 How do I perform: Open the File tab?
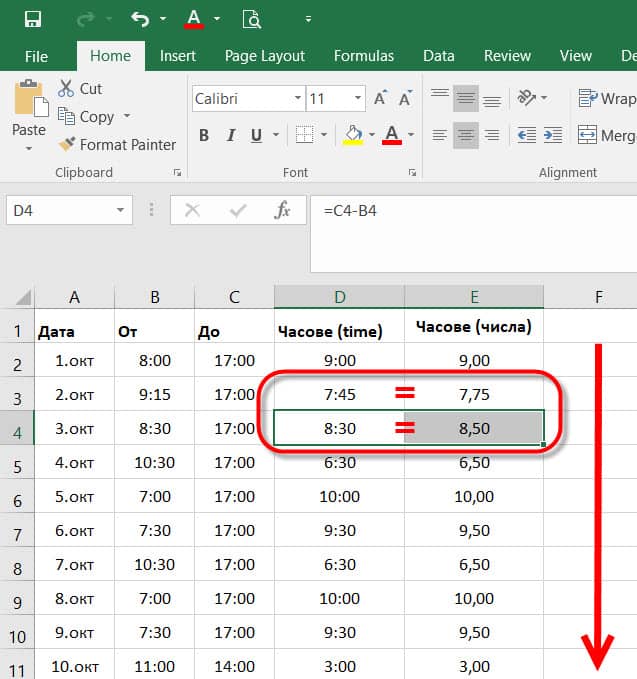pos(36,56)
